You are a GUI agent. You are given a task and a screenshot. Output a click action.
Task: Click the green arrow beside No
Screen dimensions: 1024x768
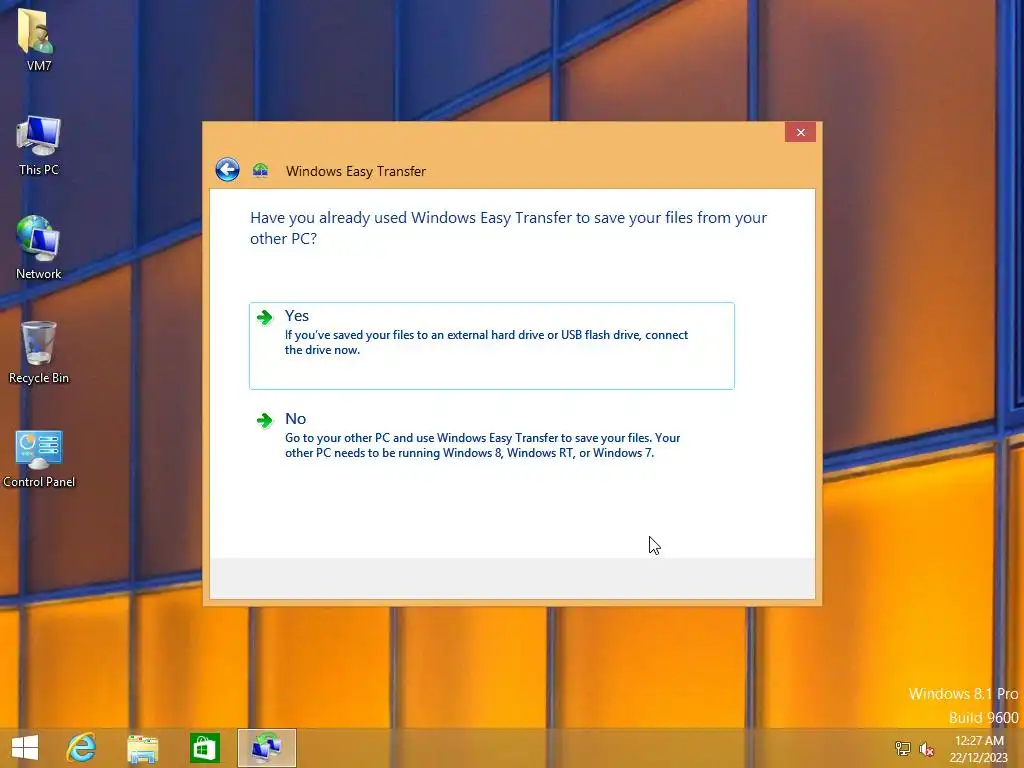pyautogui.click(x=264, y=420)
